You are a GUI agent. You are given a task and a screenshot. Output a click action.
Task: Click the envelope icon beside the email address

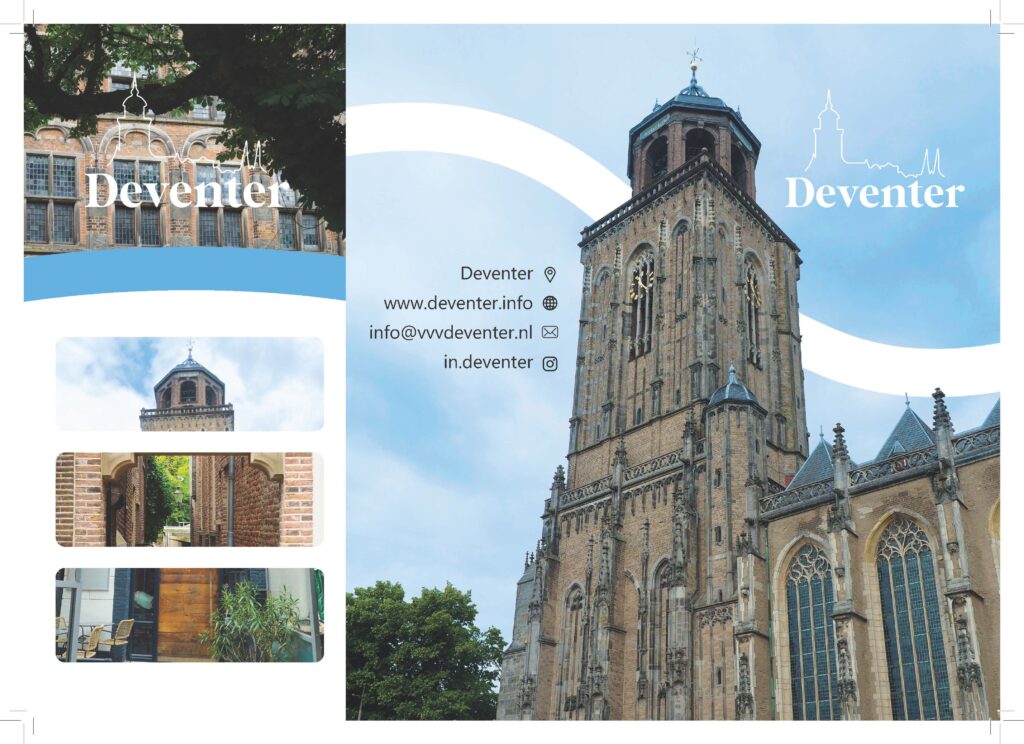tap(551, 332)
